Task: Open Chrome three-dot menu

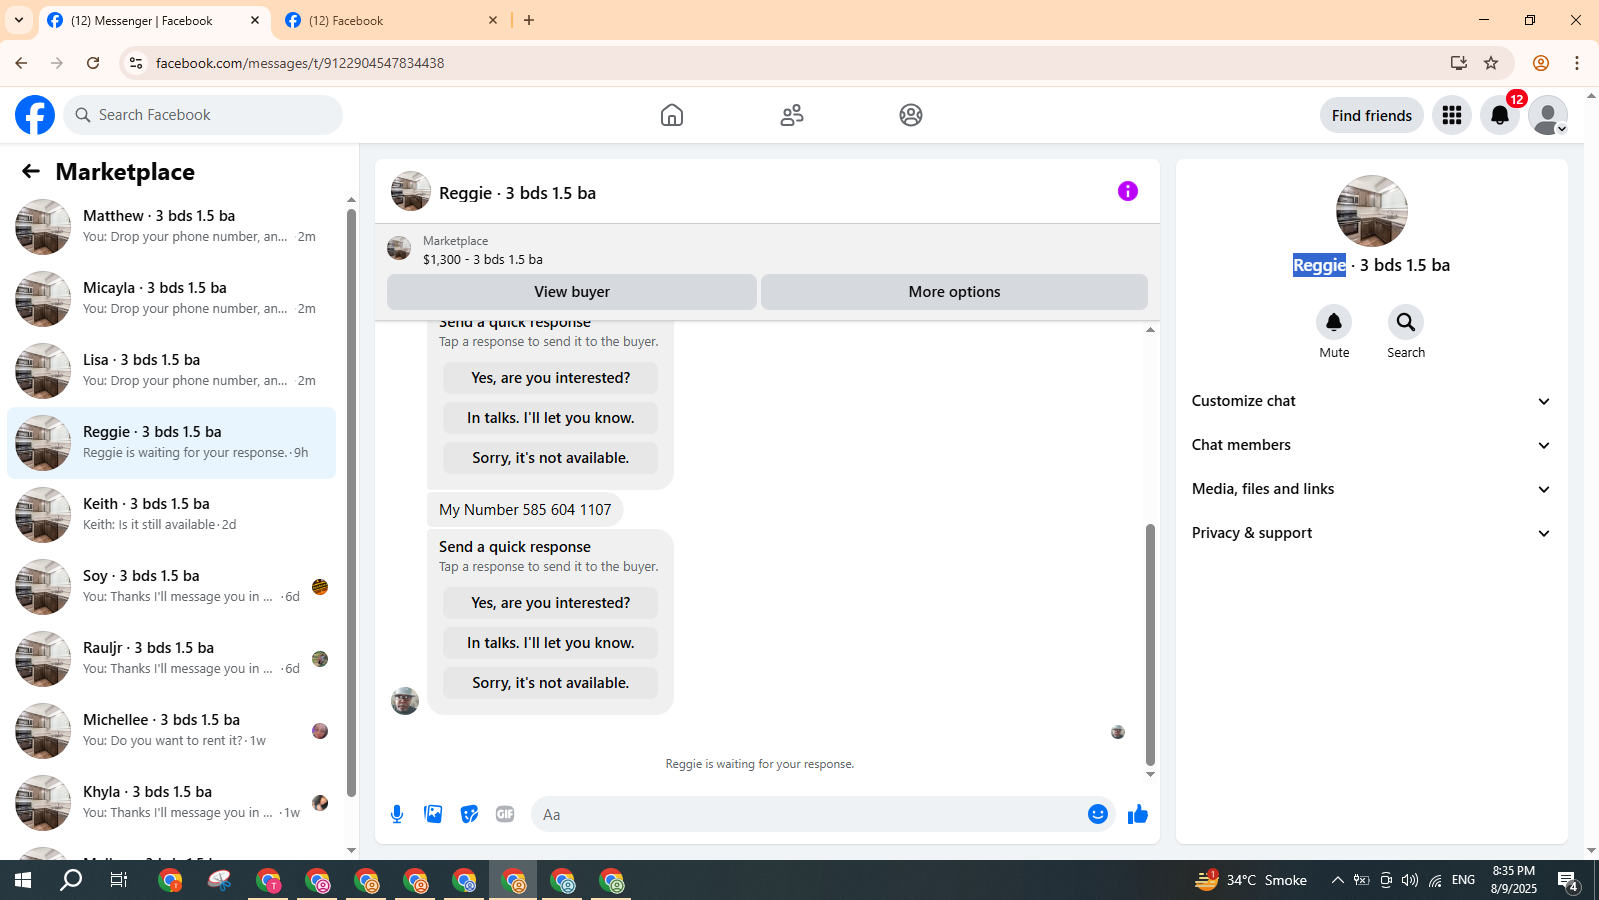Action: tap(1577, 63)
